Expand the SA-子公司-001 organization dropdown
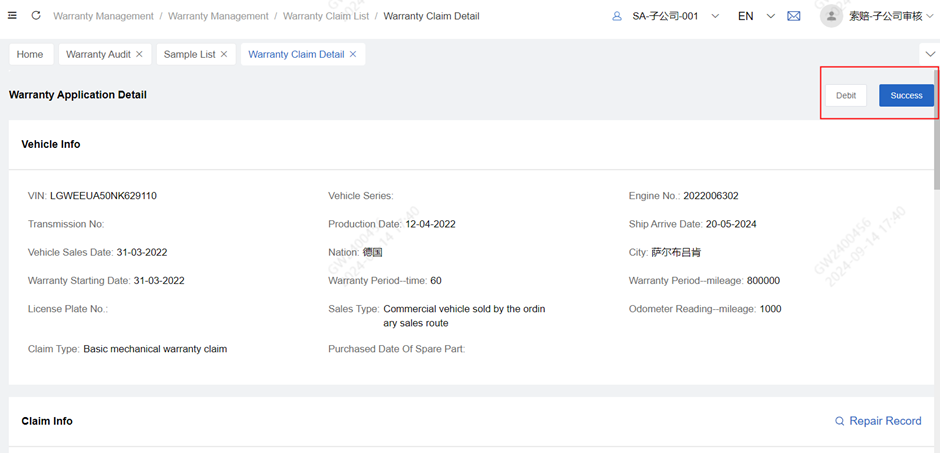 [x=715, y=16]
